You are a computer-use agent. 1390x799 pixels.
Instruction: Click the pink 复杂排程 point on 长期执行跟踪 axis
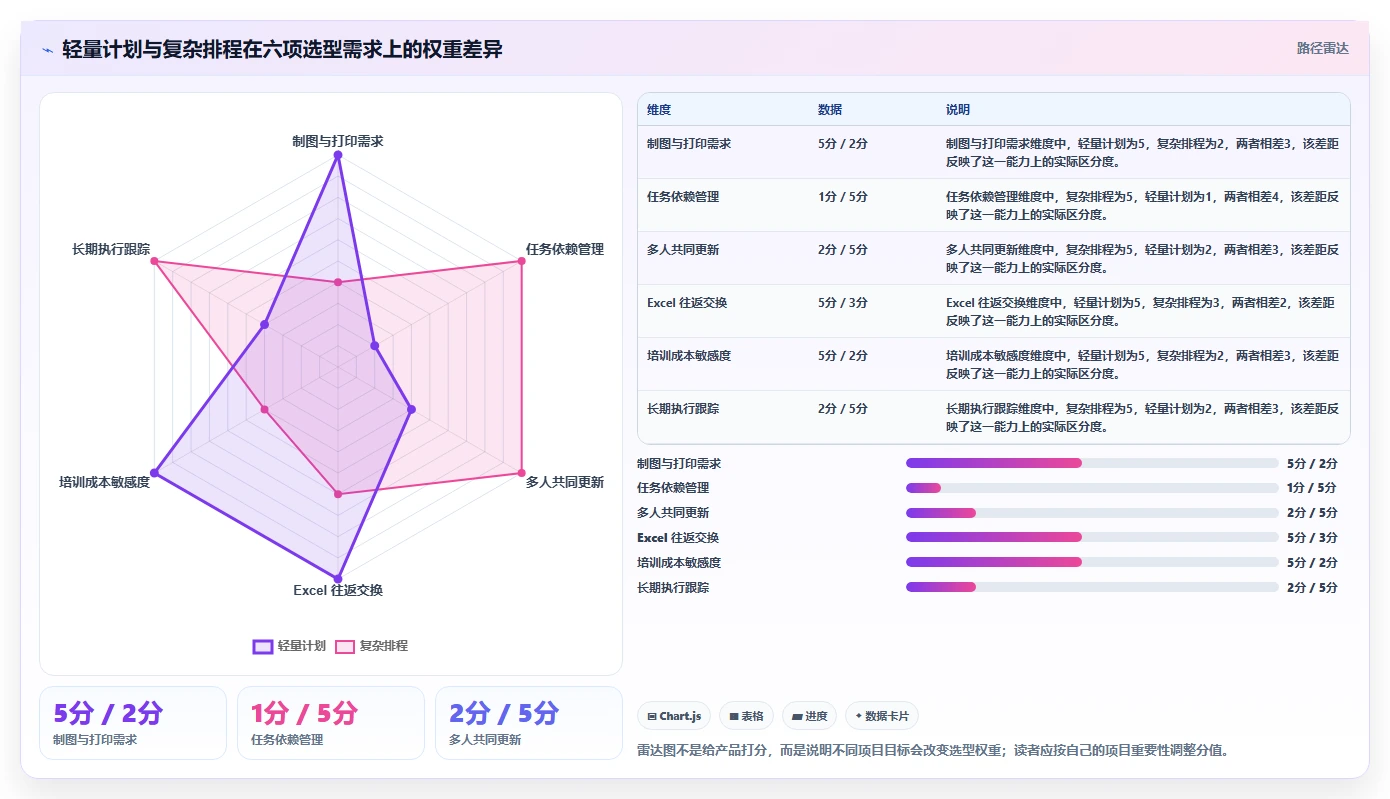[154, 261]
